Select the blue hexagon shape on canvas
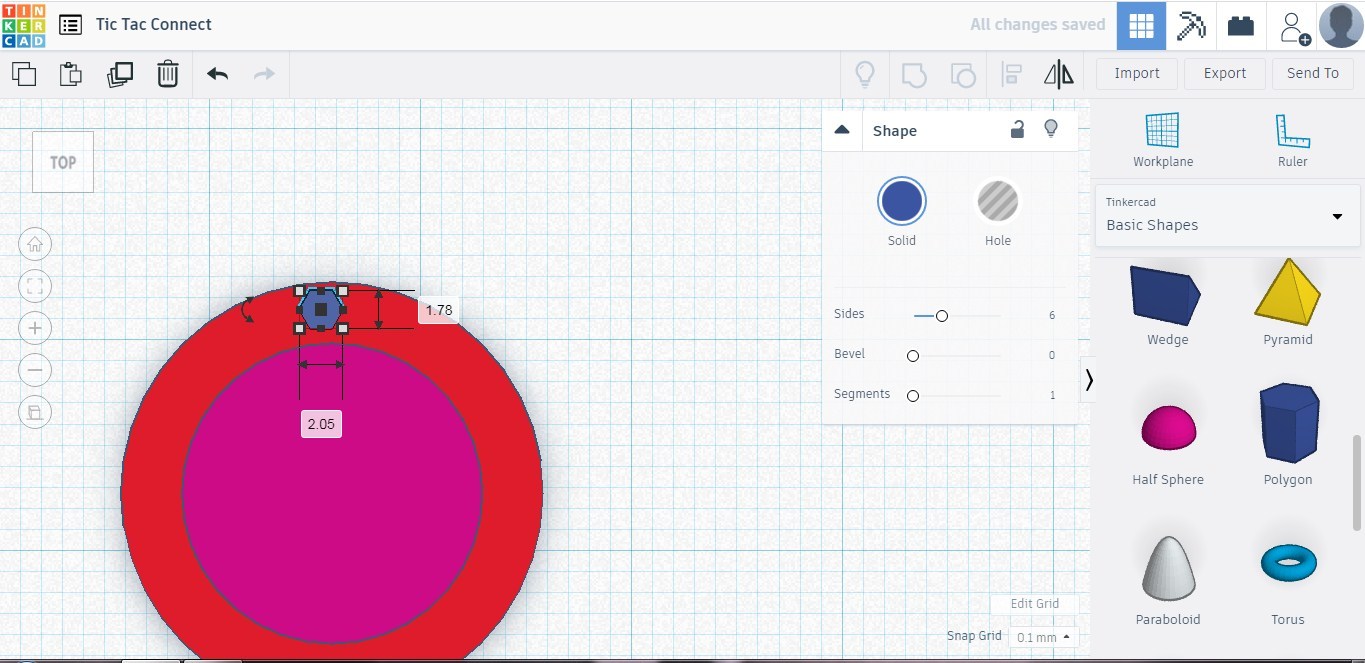This screenshot has width=1365, height=663. click(321, 310)
